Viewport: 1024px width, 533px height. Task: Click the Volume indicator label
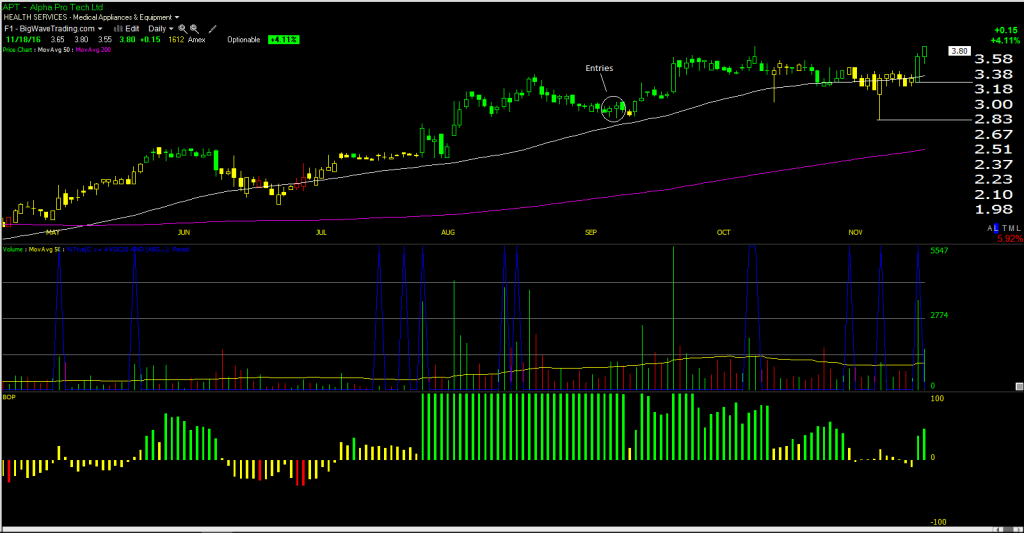click(x=12, y=250)
